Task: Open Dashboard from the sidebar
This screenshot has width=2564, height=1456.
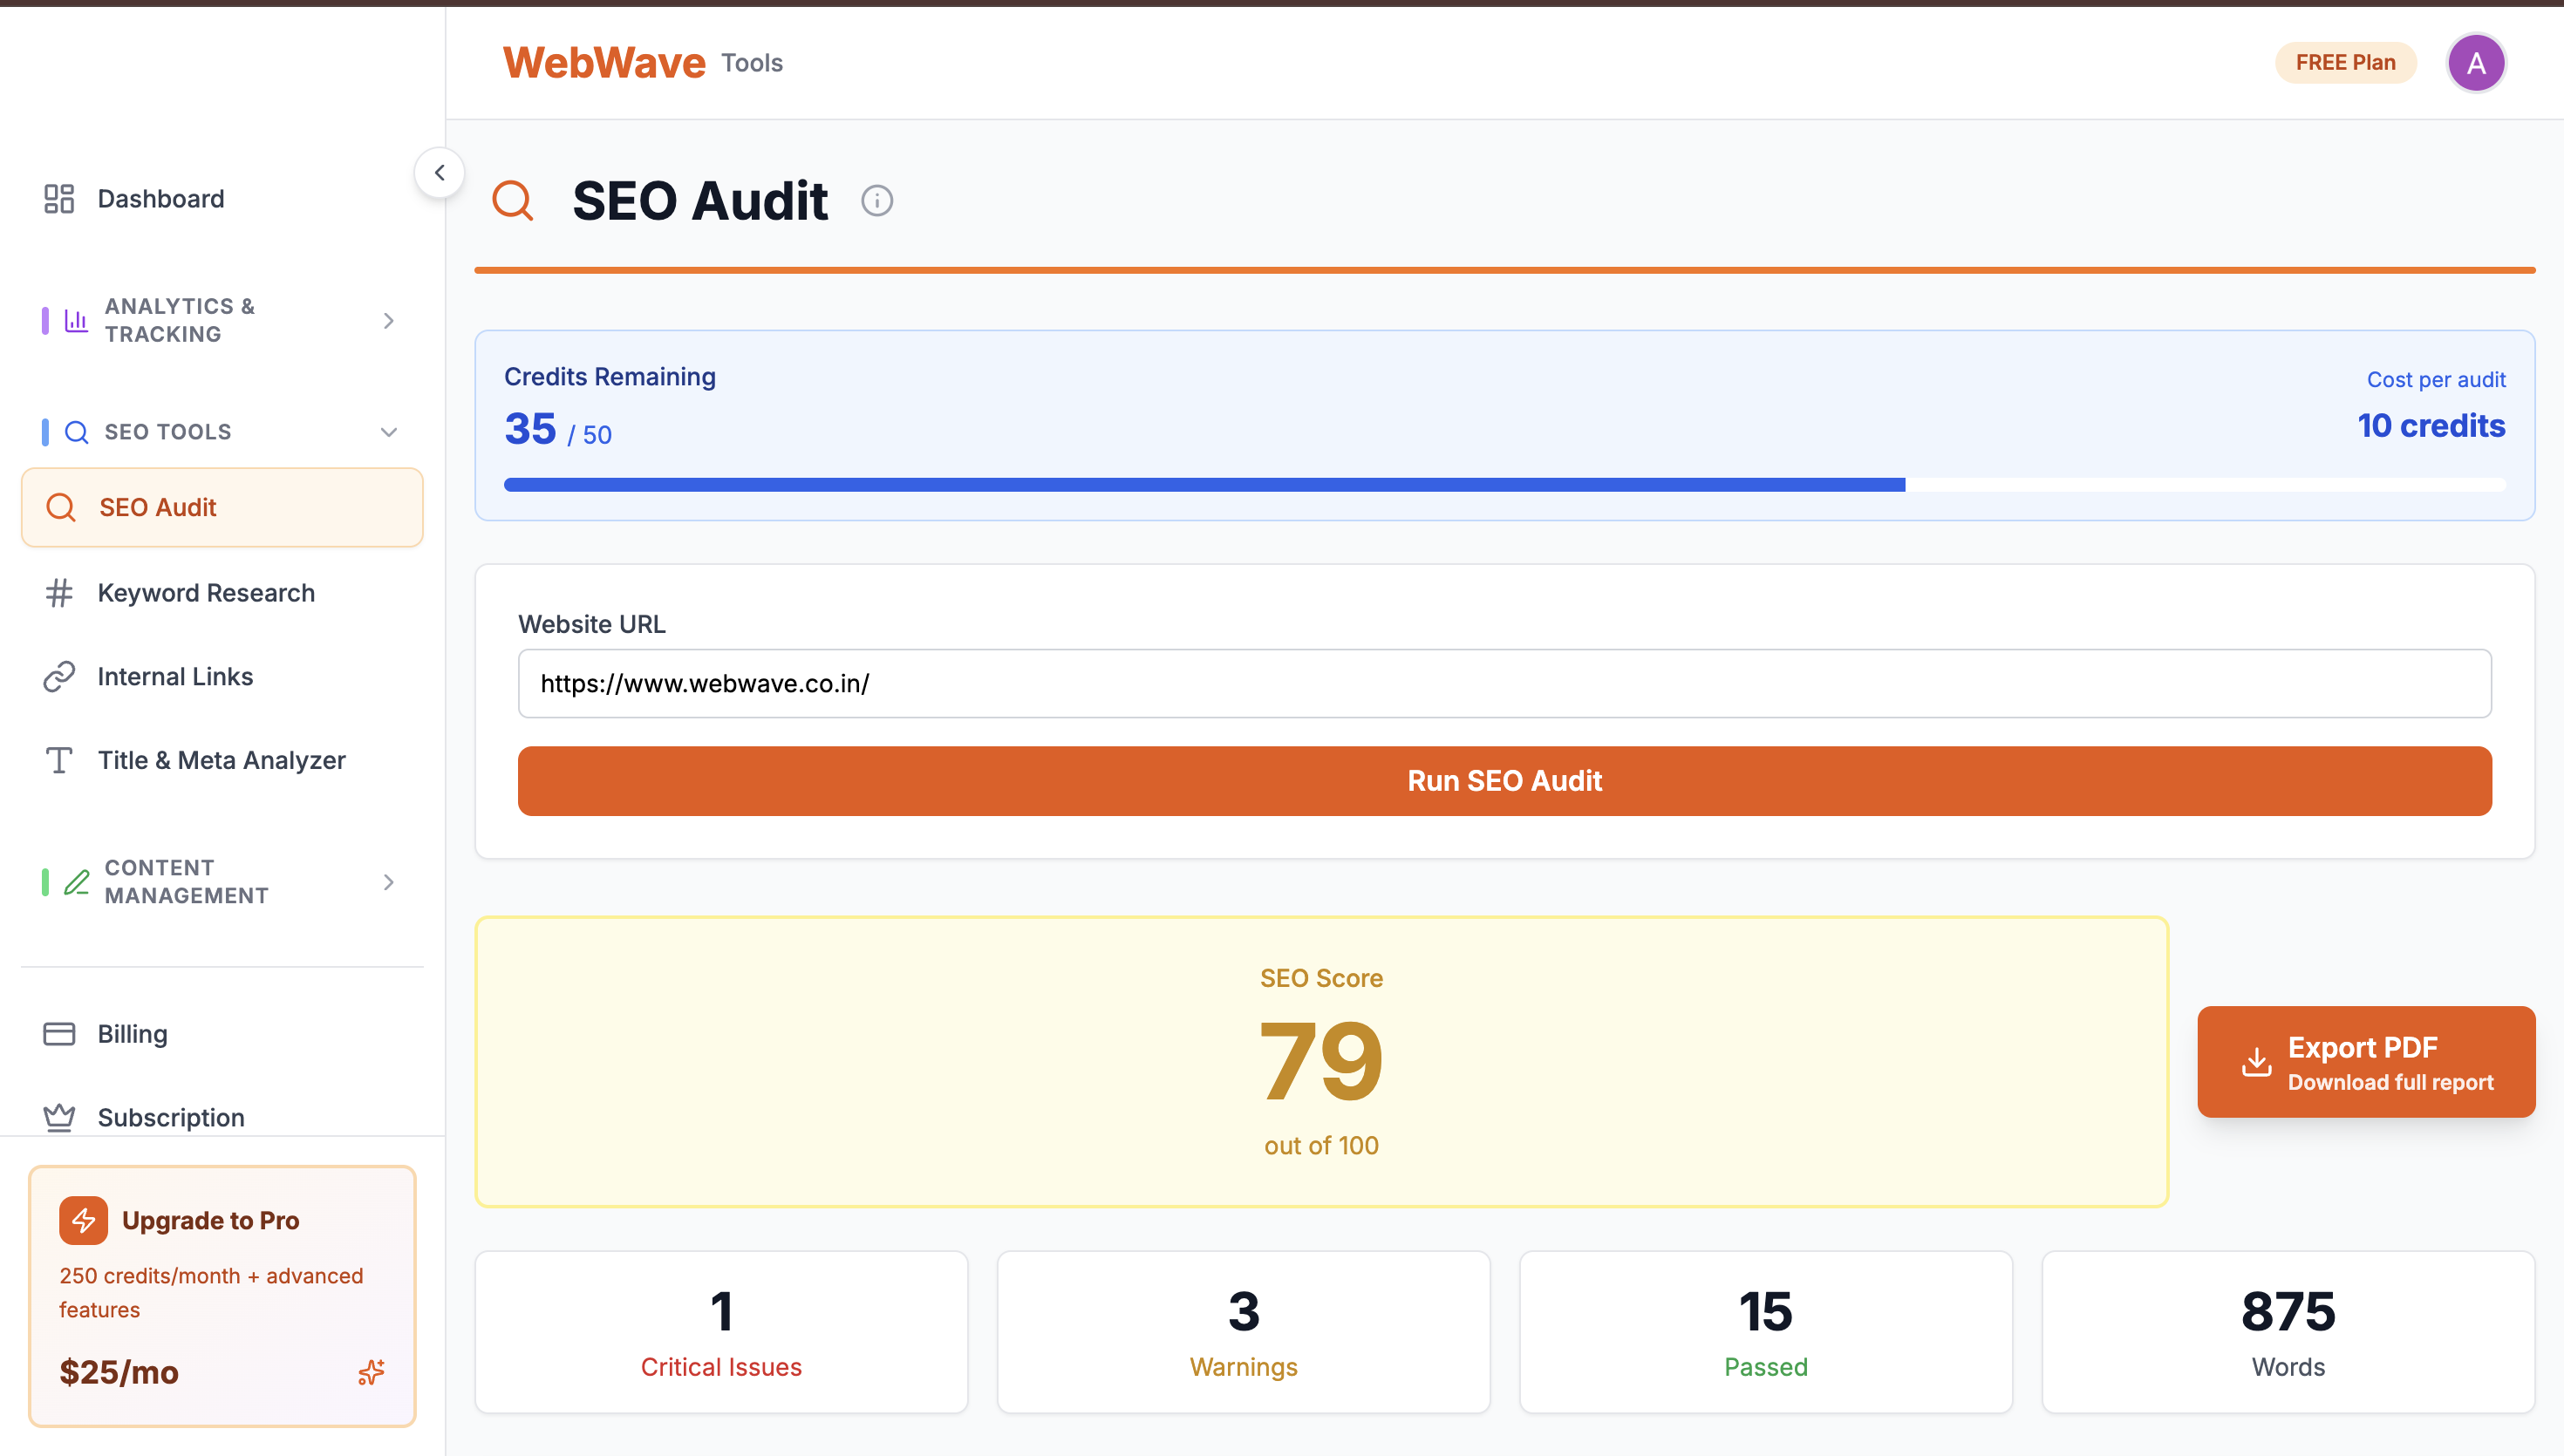Action: [160, 198]
